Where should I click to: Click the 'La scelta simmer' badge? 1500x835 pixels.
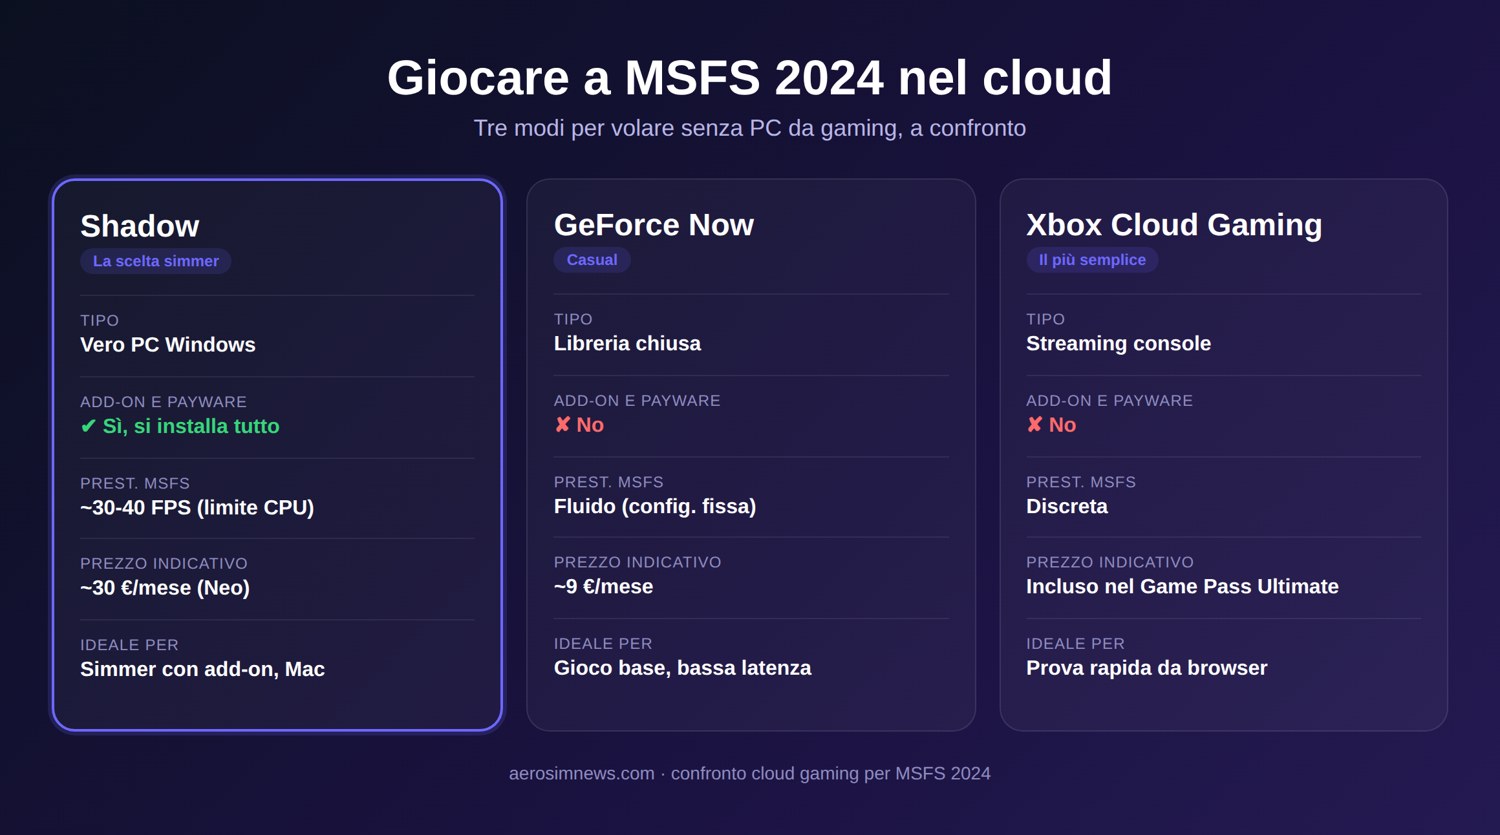tap(156, 261)
